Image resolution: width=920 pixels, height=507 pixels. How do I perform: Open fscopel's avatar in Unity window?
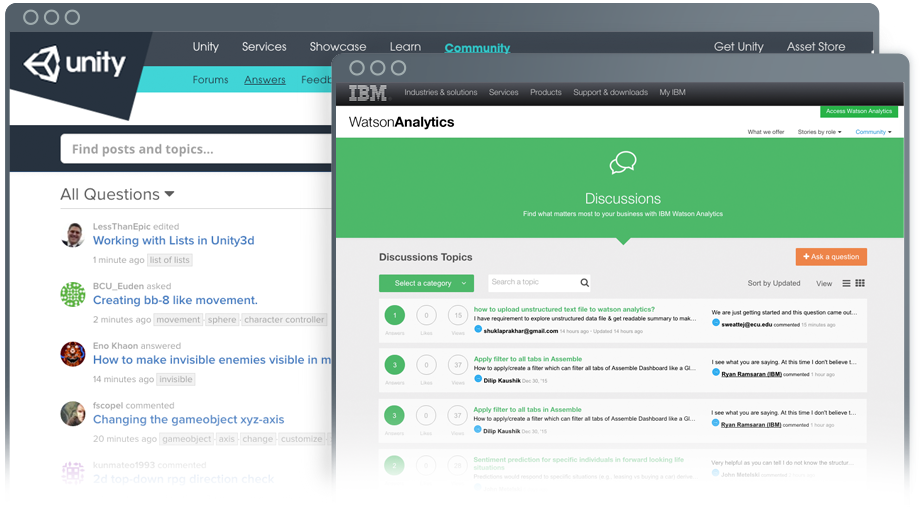click(x=73, y=414)
